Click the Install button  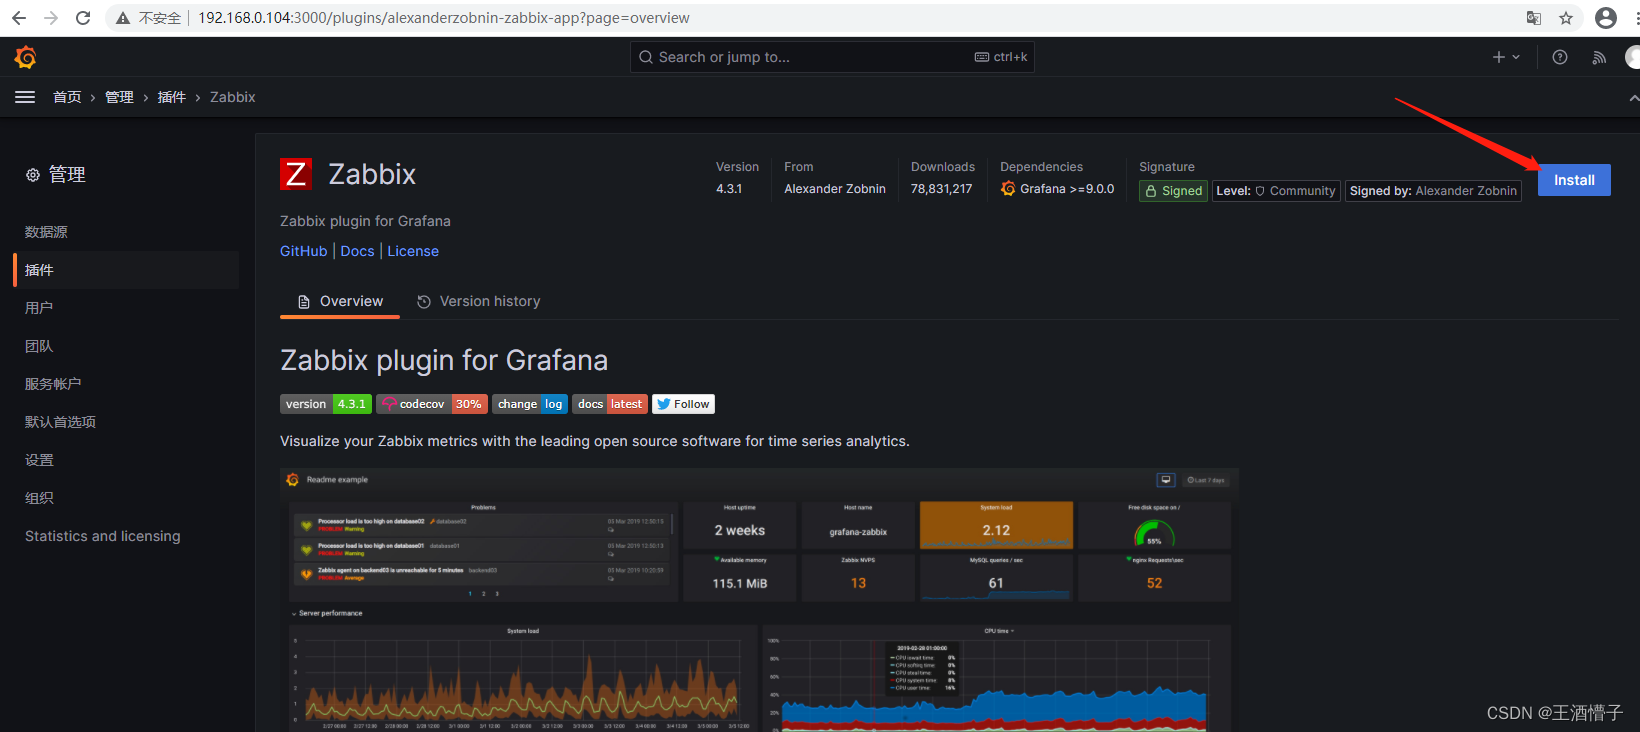(x=1574, y=180)
